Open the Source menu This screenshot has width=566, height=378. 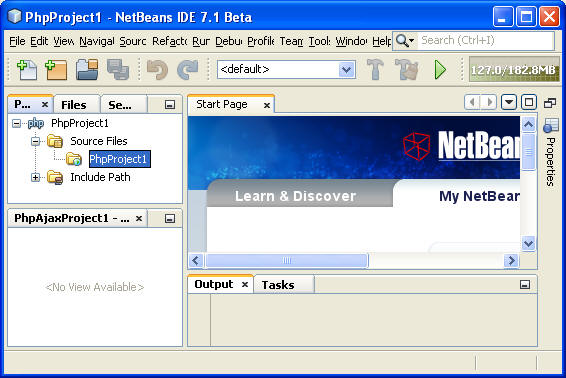(x=133, y=41)
